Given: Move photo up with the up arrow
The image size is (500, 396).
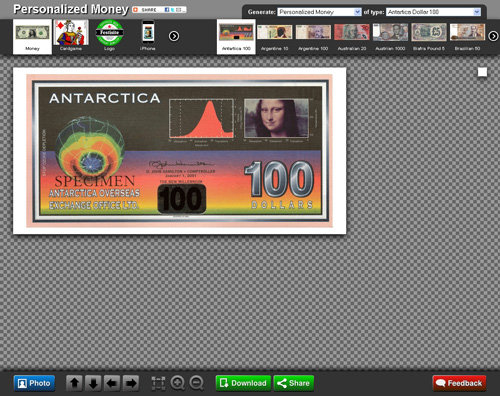Looking at the screenshot, I should click(x=74, y=383).
